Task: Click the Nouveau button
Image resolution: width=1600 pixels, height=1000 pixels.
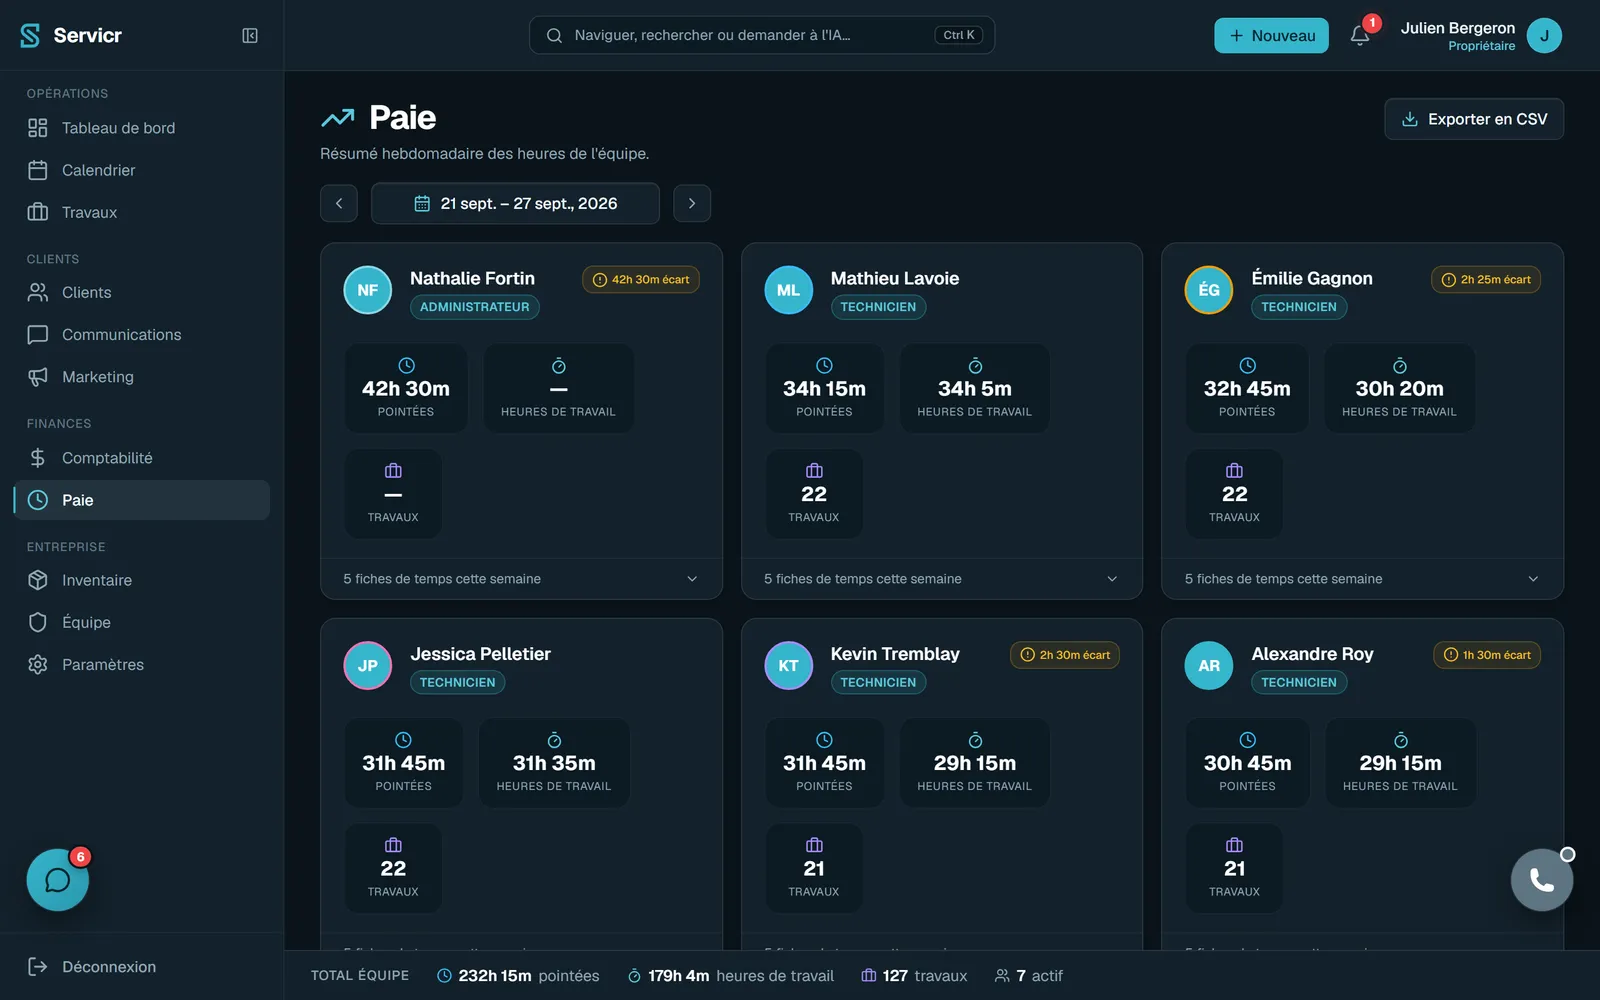Action: tap(1271, 35)
